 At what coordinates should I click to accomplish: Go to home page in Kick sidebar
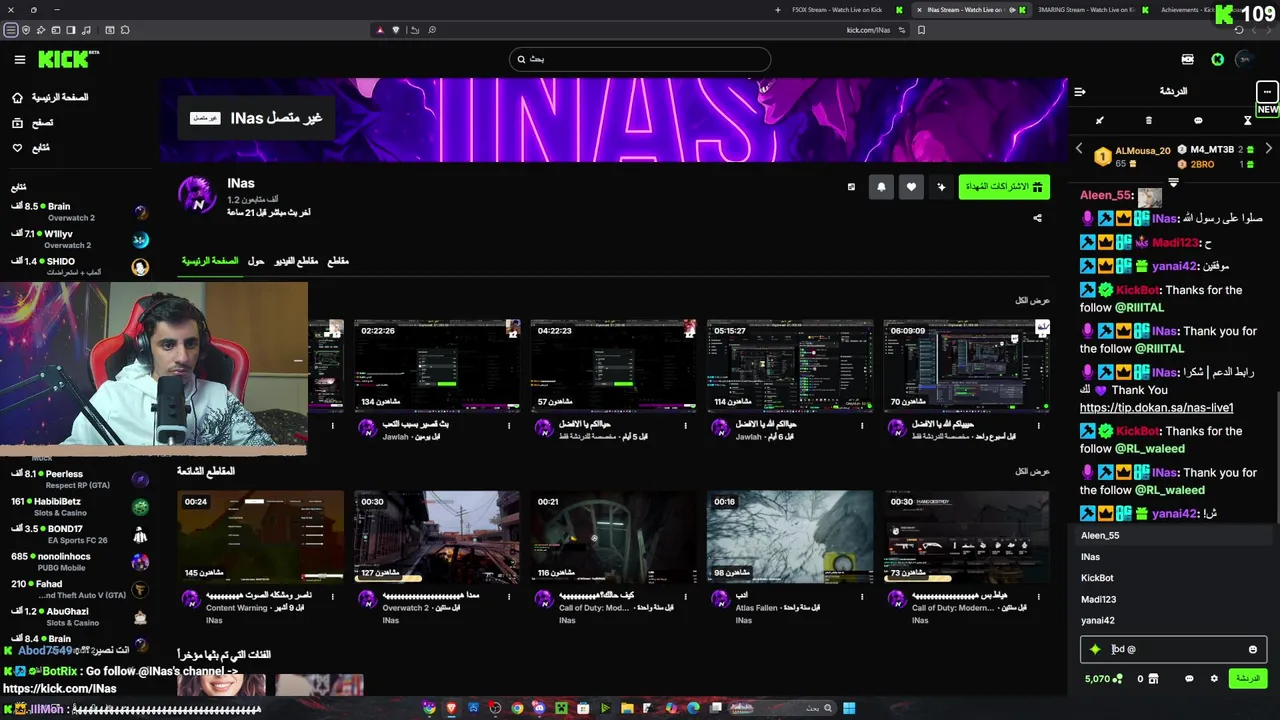[50, 97]
